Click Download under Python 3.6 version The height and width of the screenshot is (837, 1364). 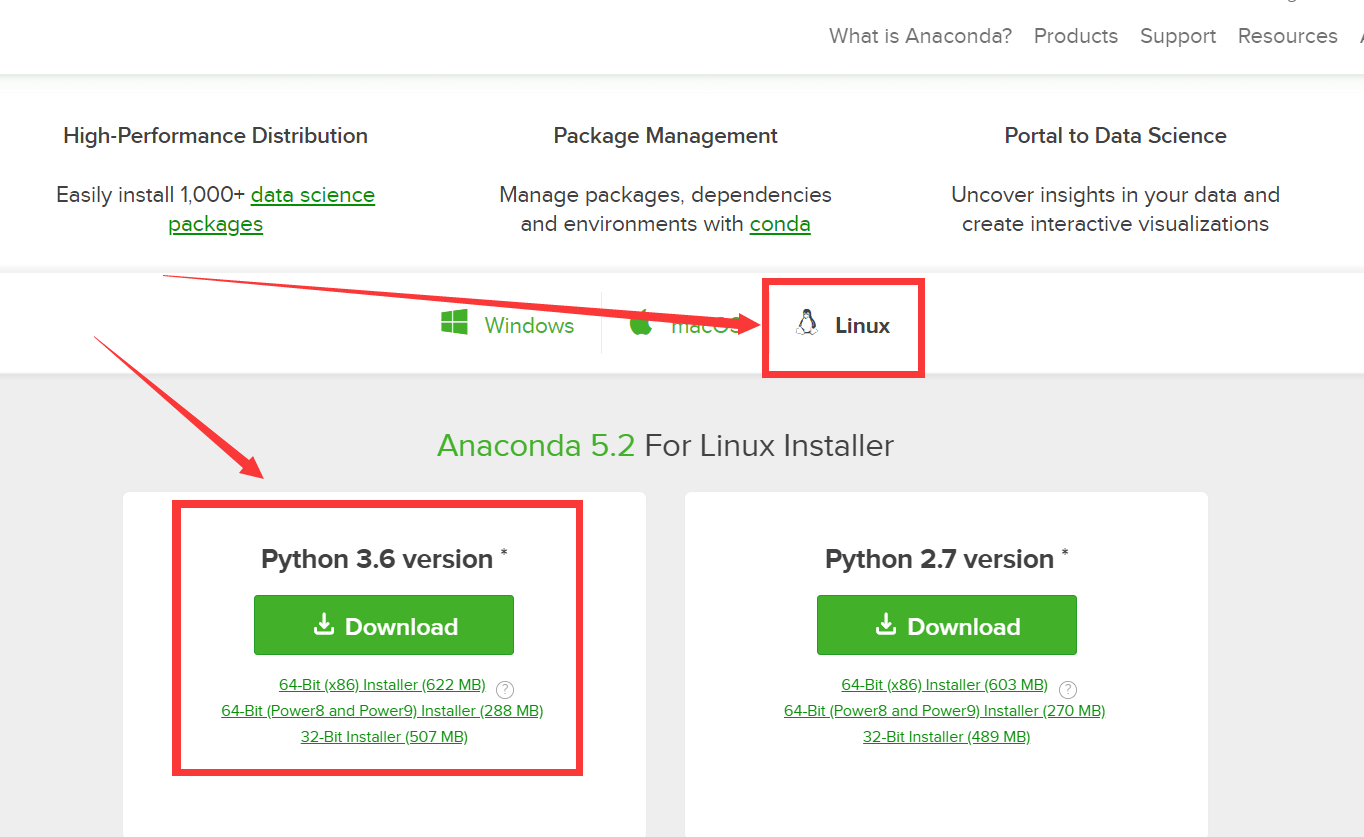click(x=383, y=624)
